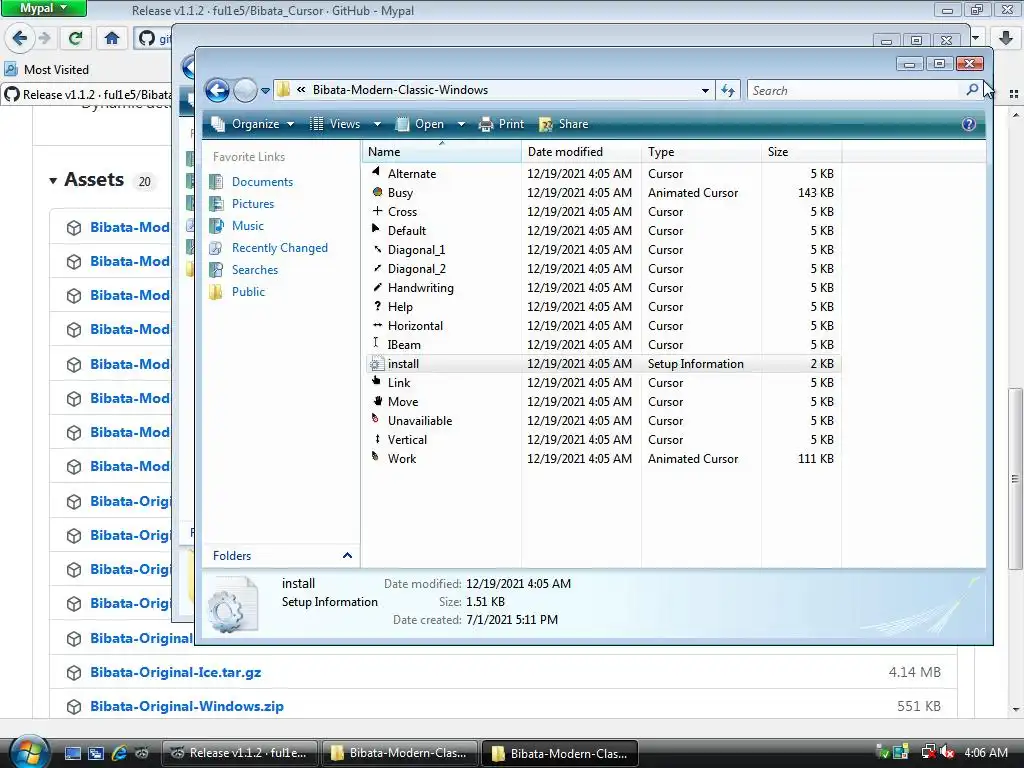Sort files by the Name column header
The height and width of the screenshot is (768, 1024).
442,152
